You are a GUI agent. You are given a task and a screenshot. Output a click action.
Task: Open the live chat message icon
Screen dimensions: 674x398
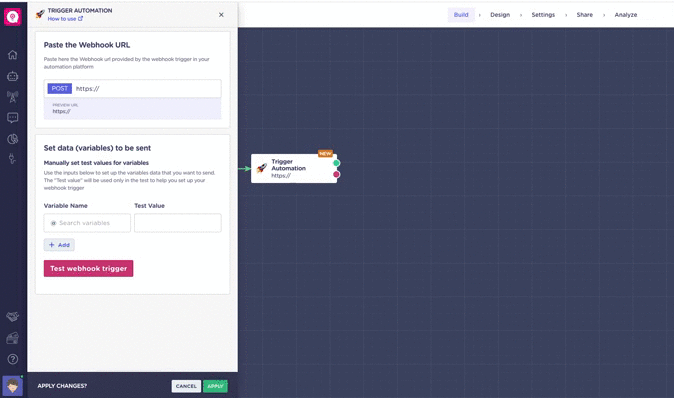click(12, 117)
